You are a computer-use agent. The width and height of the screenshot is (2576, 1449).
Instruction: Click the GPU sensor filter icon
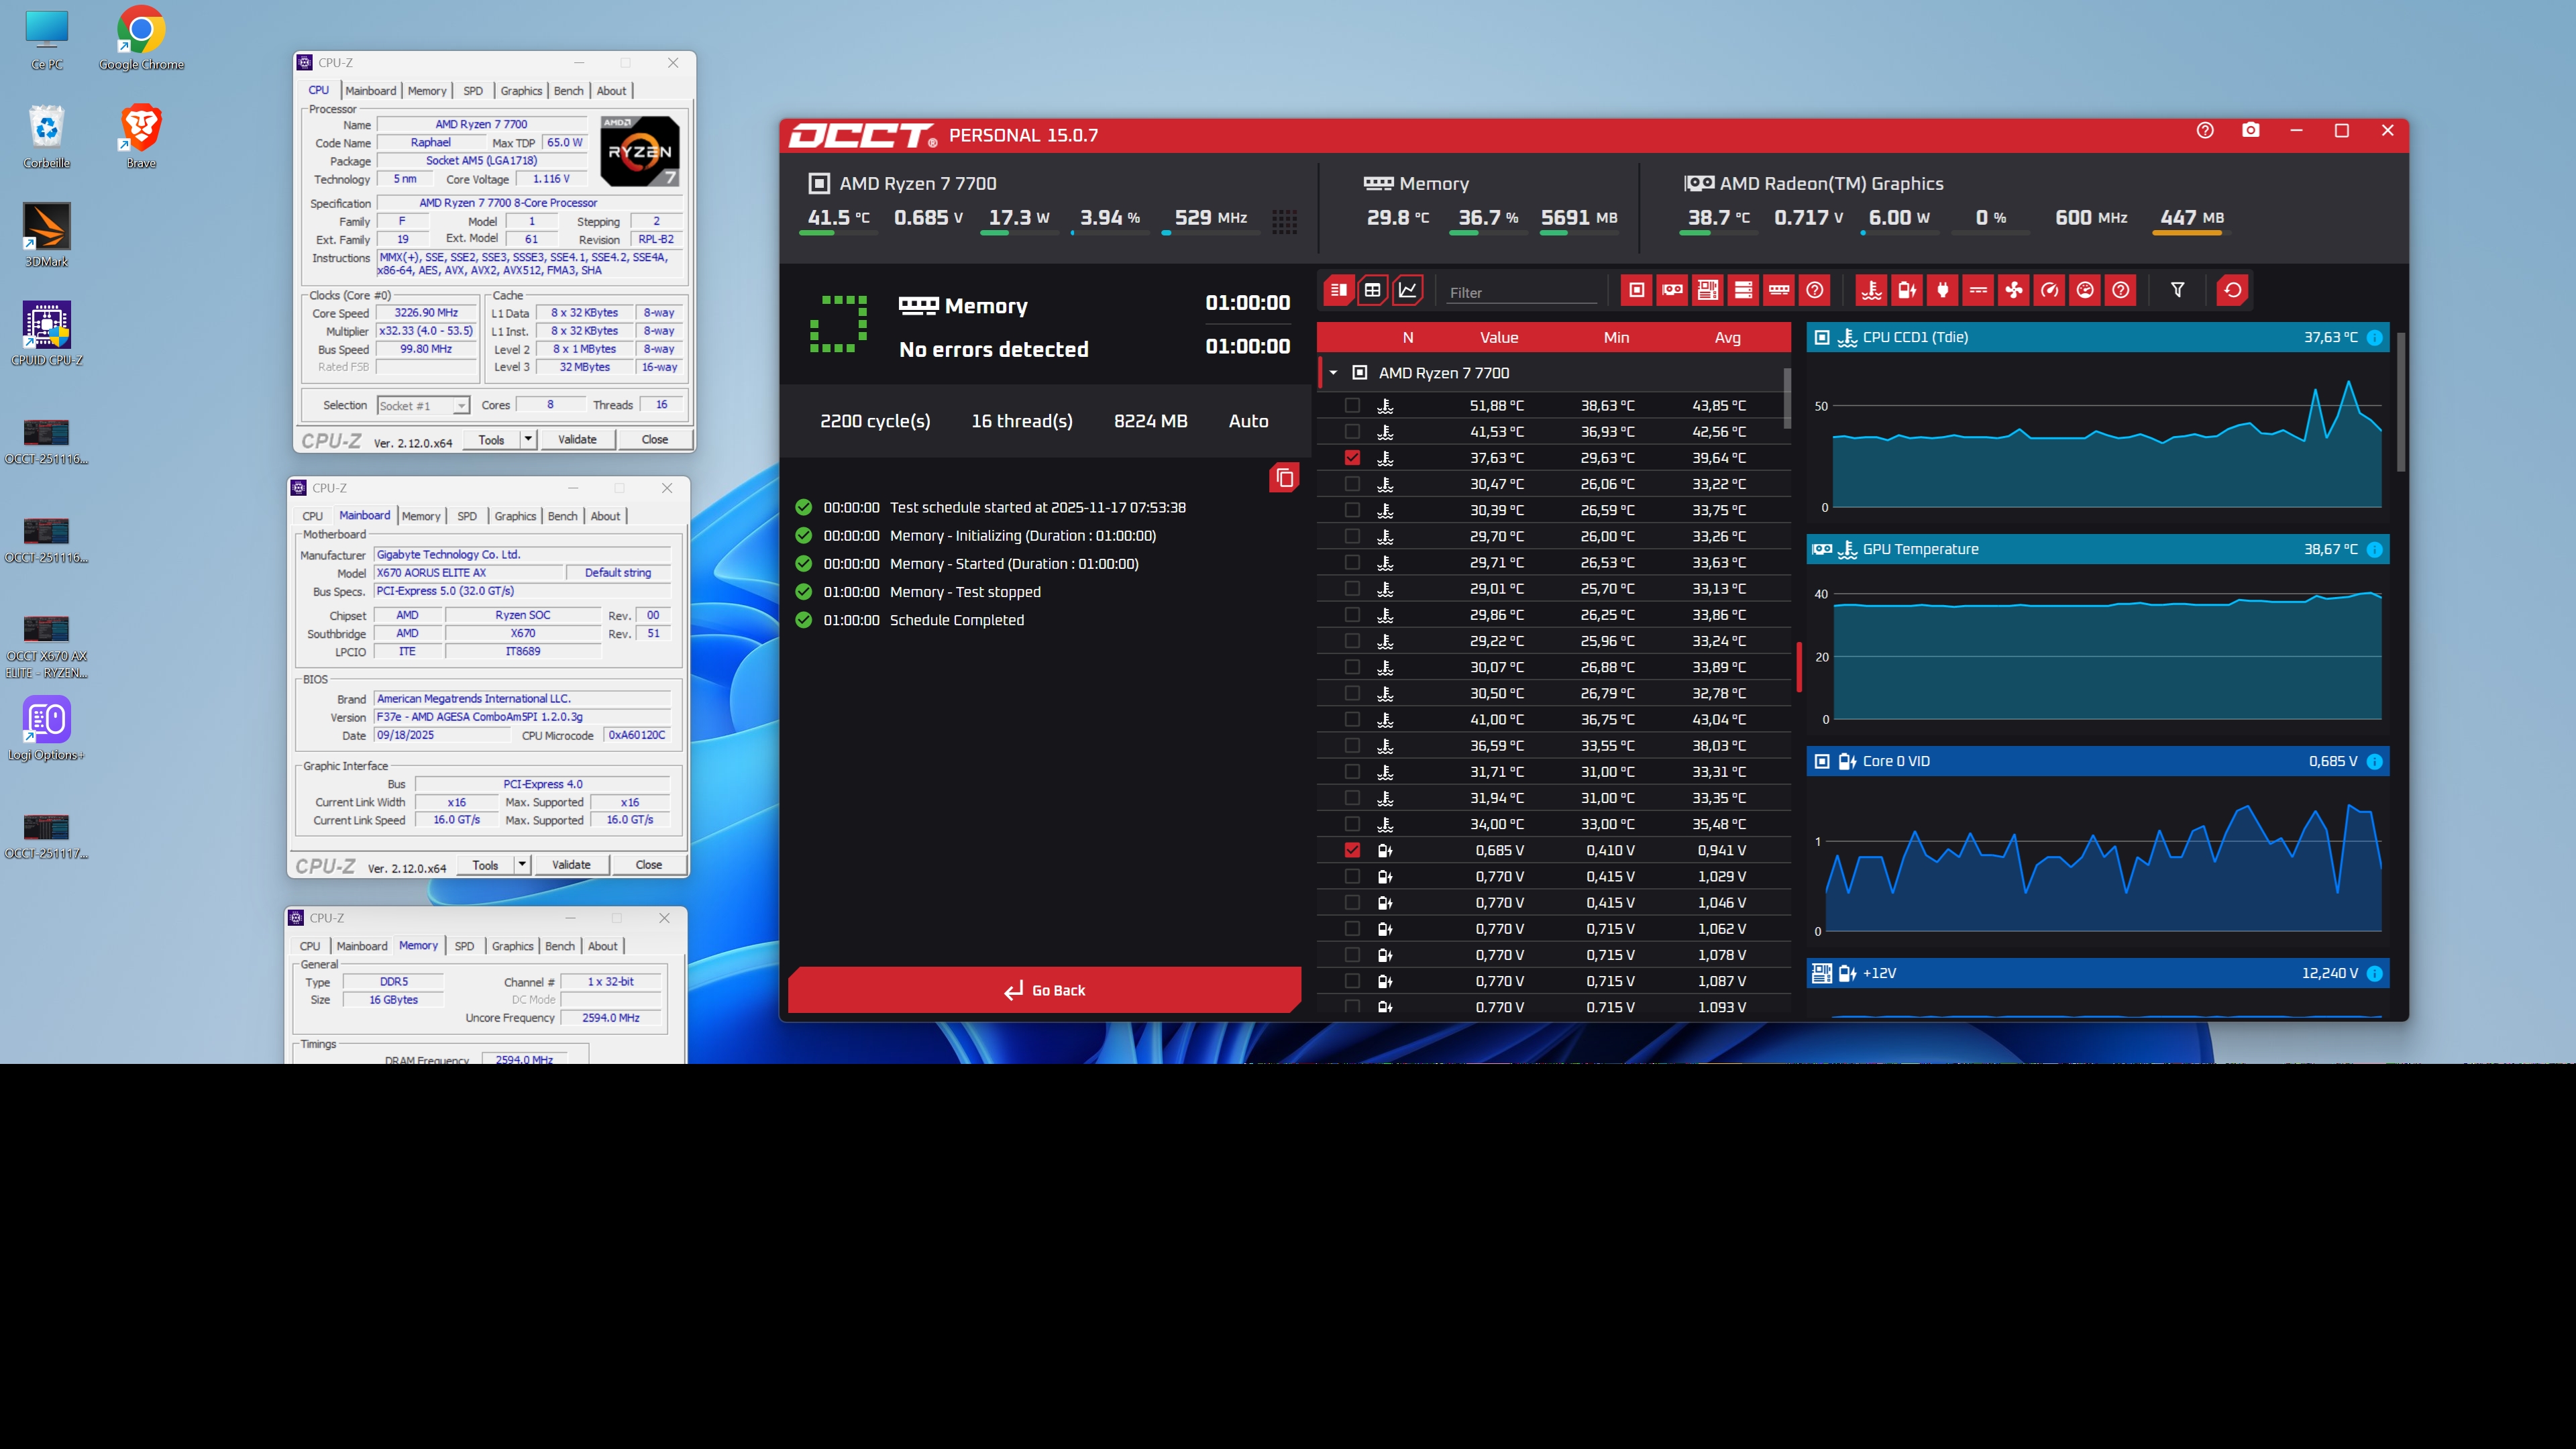pos(1672,290)
